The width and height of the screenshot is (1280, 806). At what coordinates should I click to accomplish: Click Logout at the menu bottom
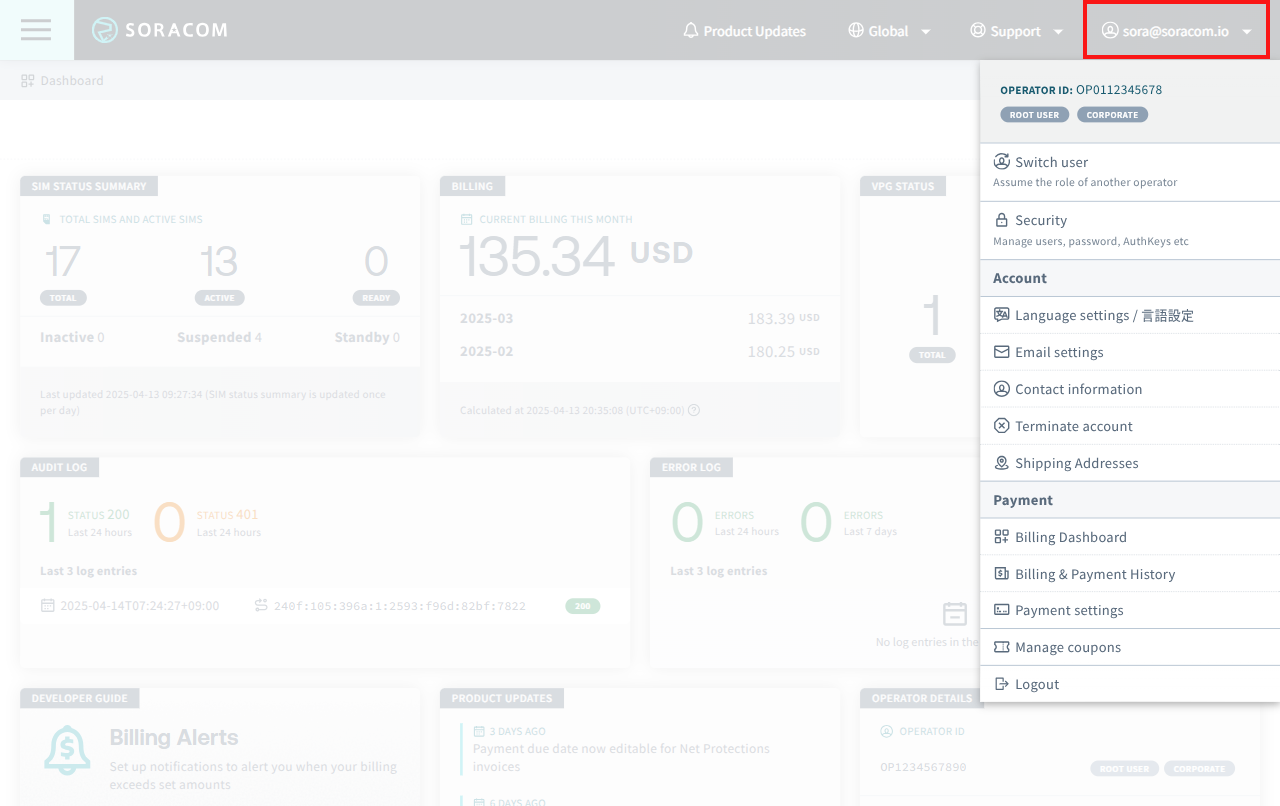click(x=1037, y=684)
